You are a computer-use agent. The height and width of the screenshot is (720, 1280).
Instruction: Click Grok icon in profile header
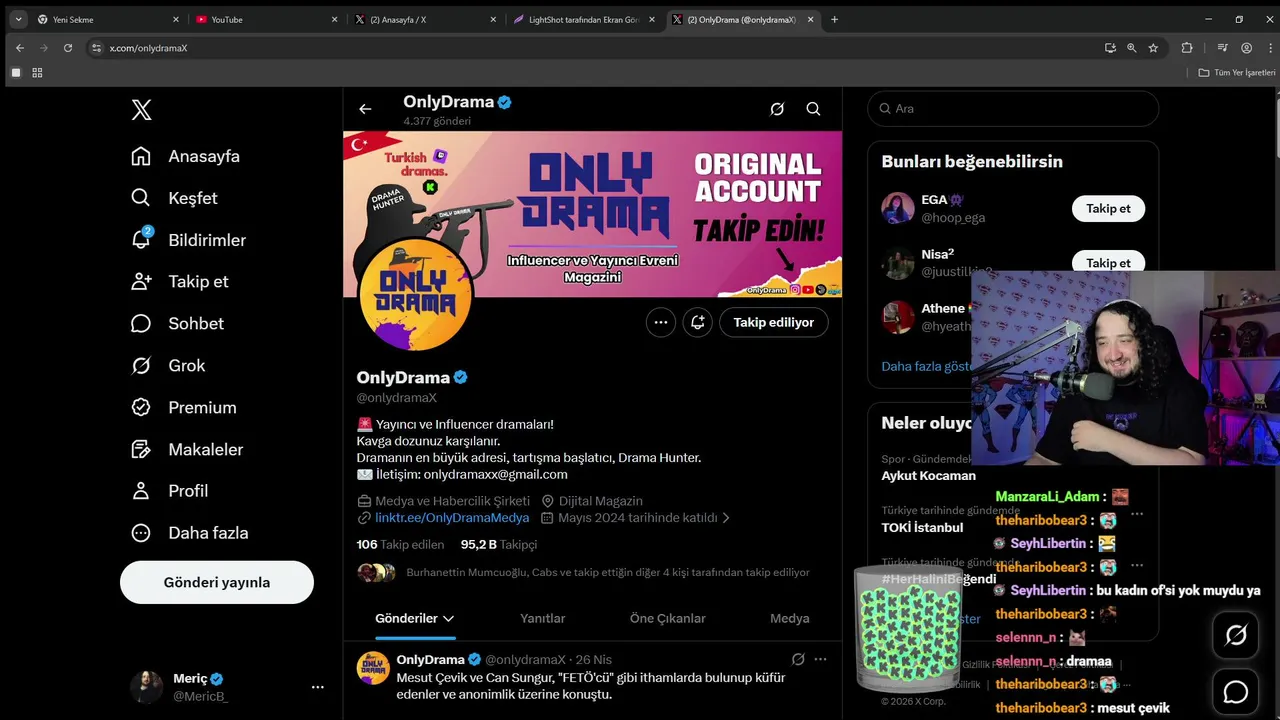[777, 109]
